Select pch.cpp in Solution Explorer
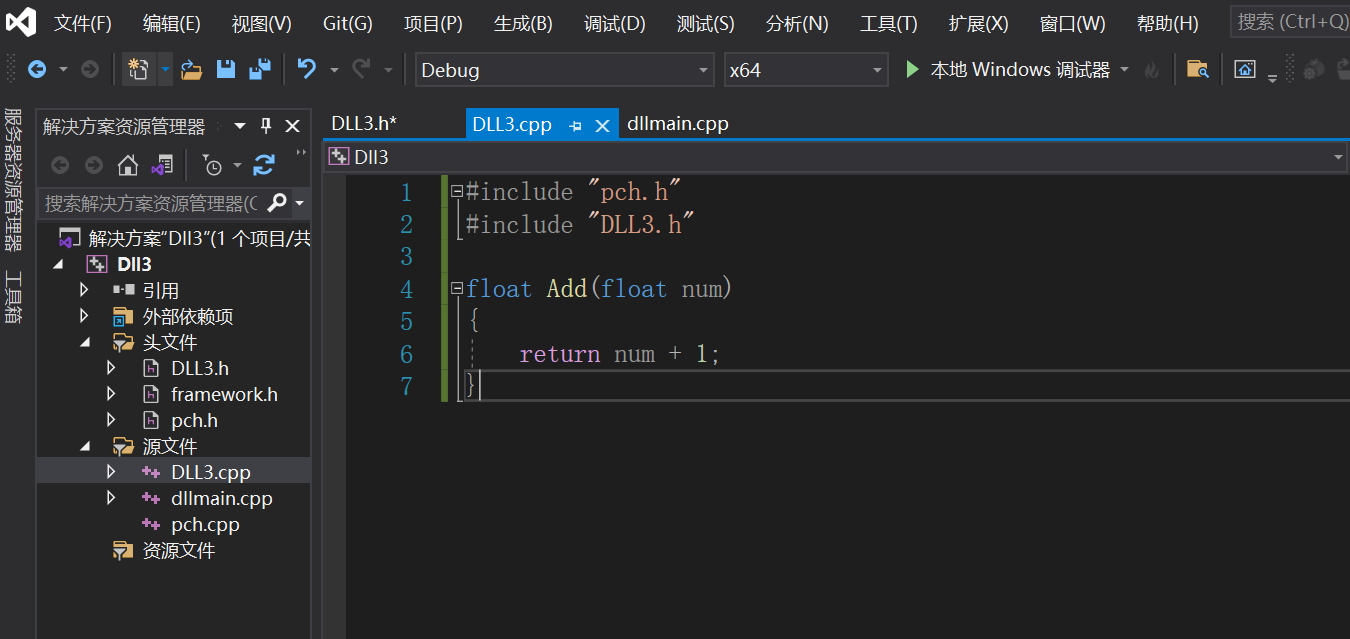 205,524
